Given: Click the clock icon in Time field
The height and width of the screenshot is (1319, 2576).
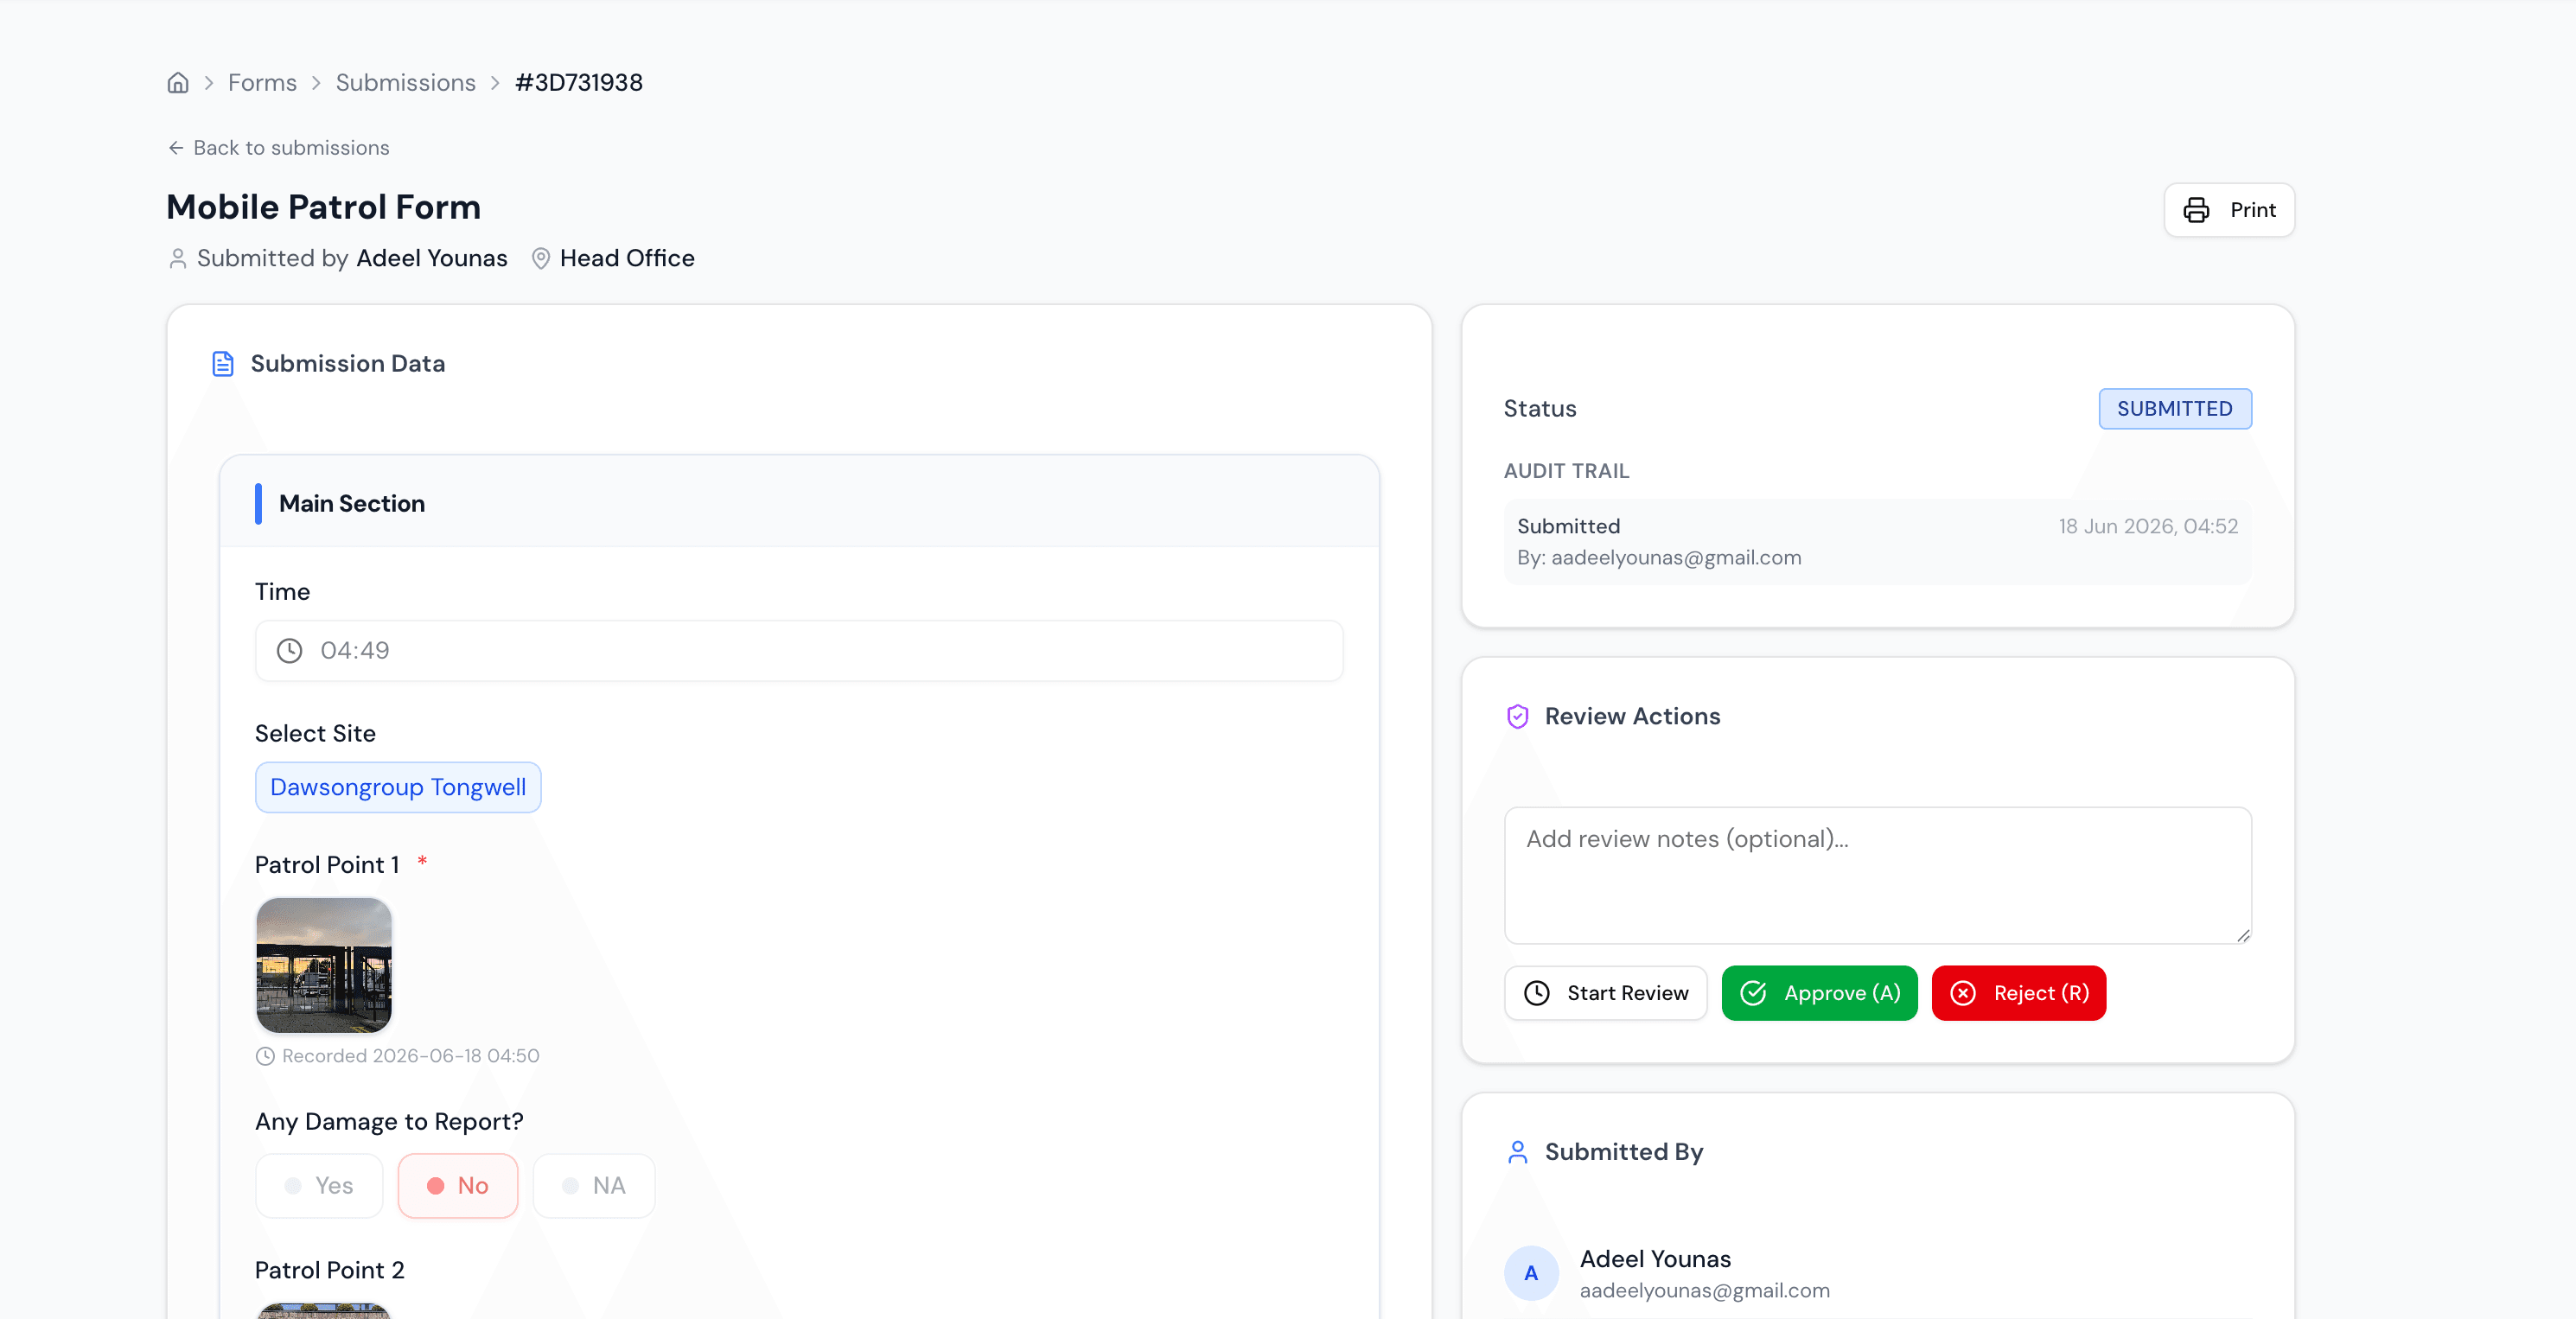Looking at the screenshot, I should (290, 651).
